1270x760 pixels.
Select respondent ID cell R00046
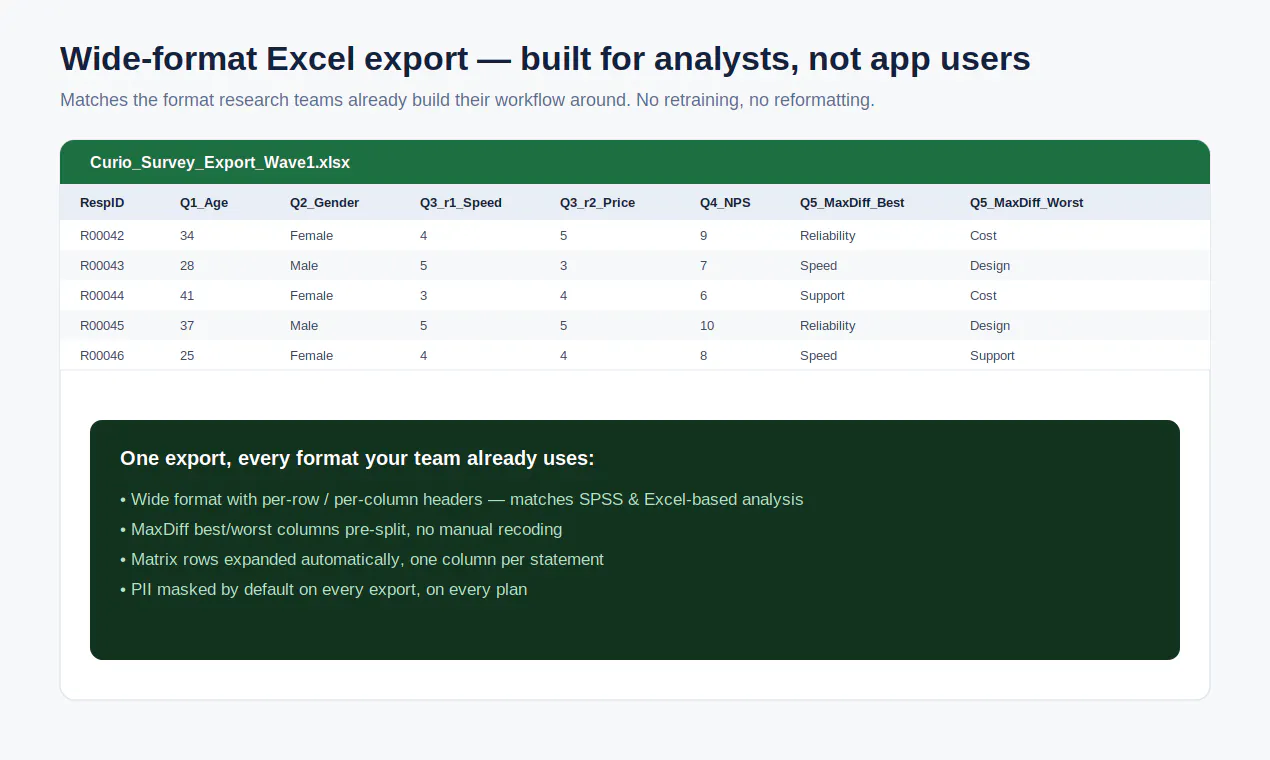click(x=102, y=355)
